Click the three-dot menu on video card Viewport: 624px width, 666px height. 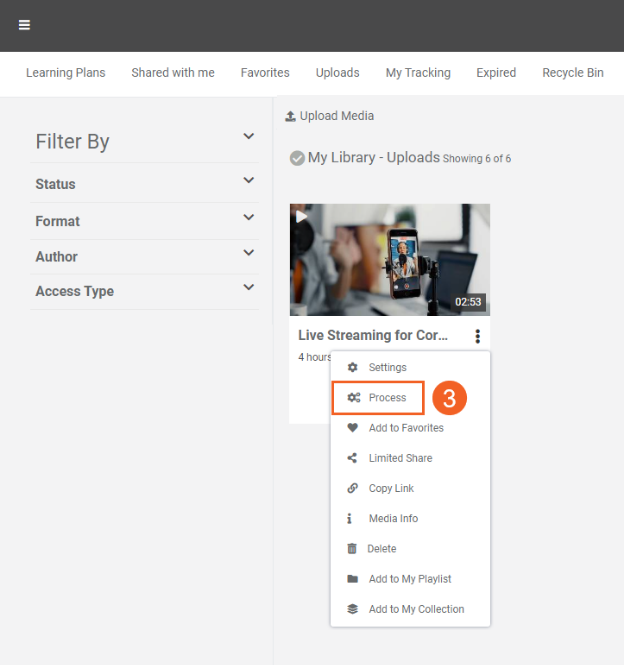coord(478,336)
